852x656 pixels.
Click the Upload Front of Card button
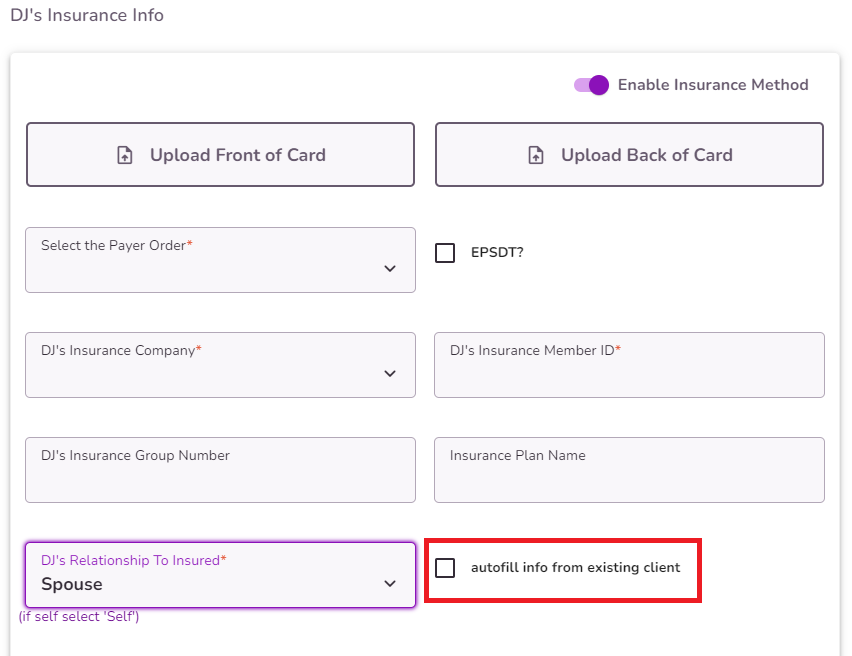pyautogui.click(x=220, y=155)
